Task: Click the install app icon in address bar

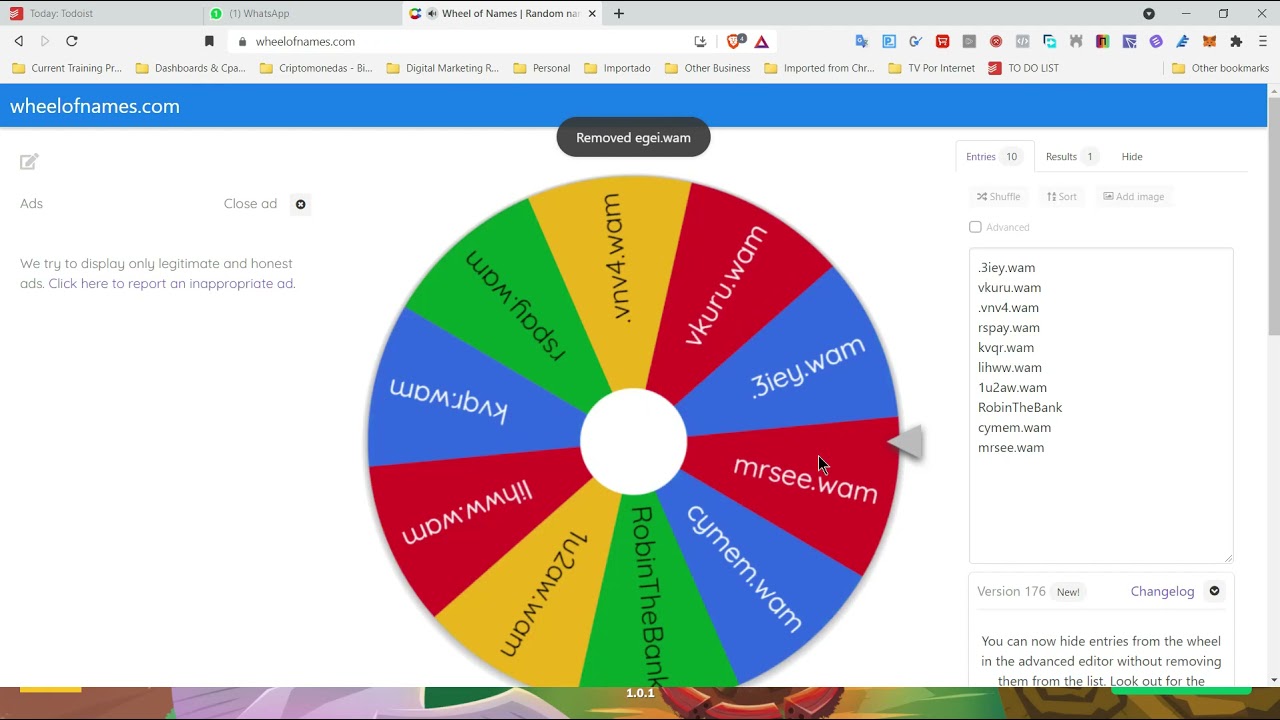Action: (700, 41)
